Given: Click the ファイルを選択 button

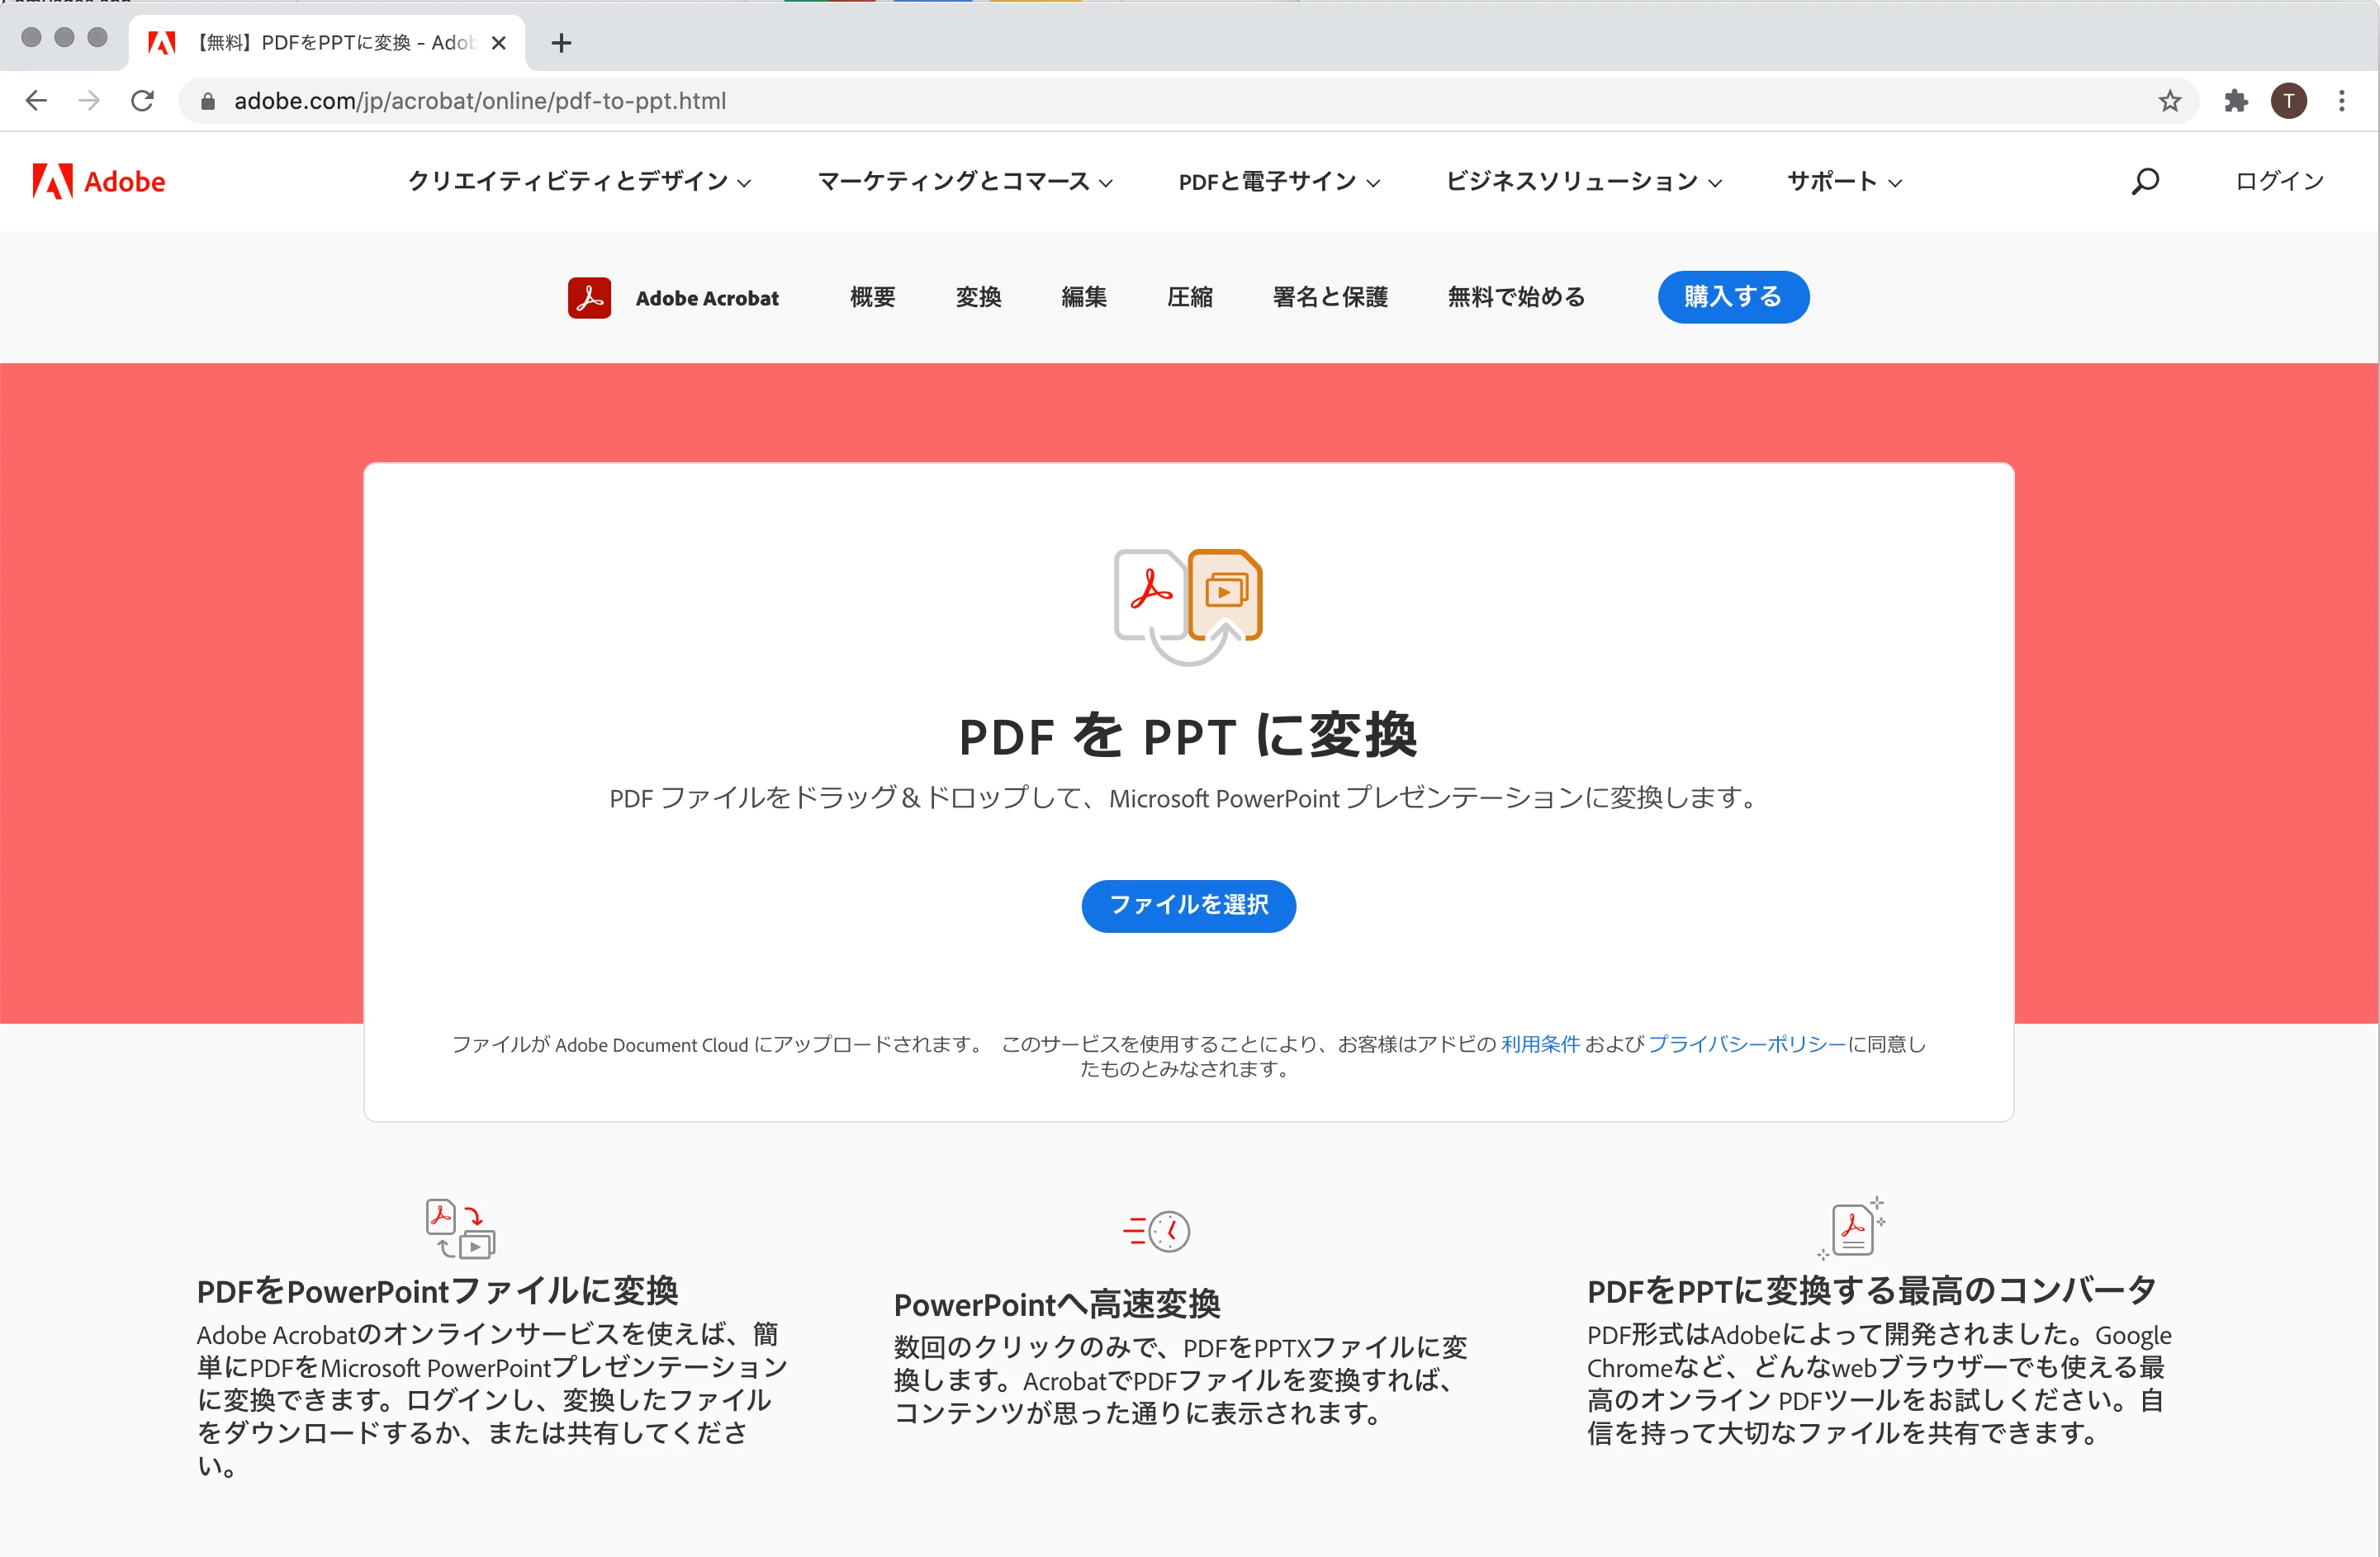Looking at the screenshot, I should [1188, 905].
